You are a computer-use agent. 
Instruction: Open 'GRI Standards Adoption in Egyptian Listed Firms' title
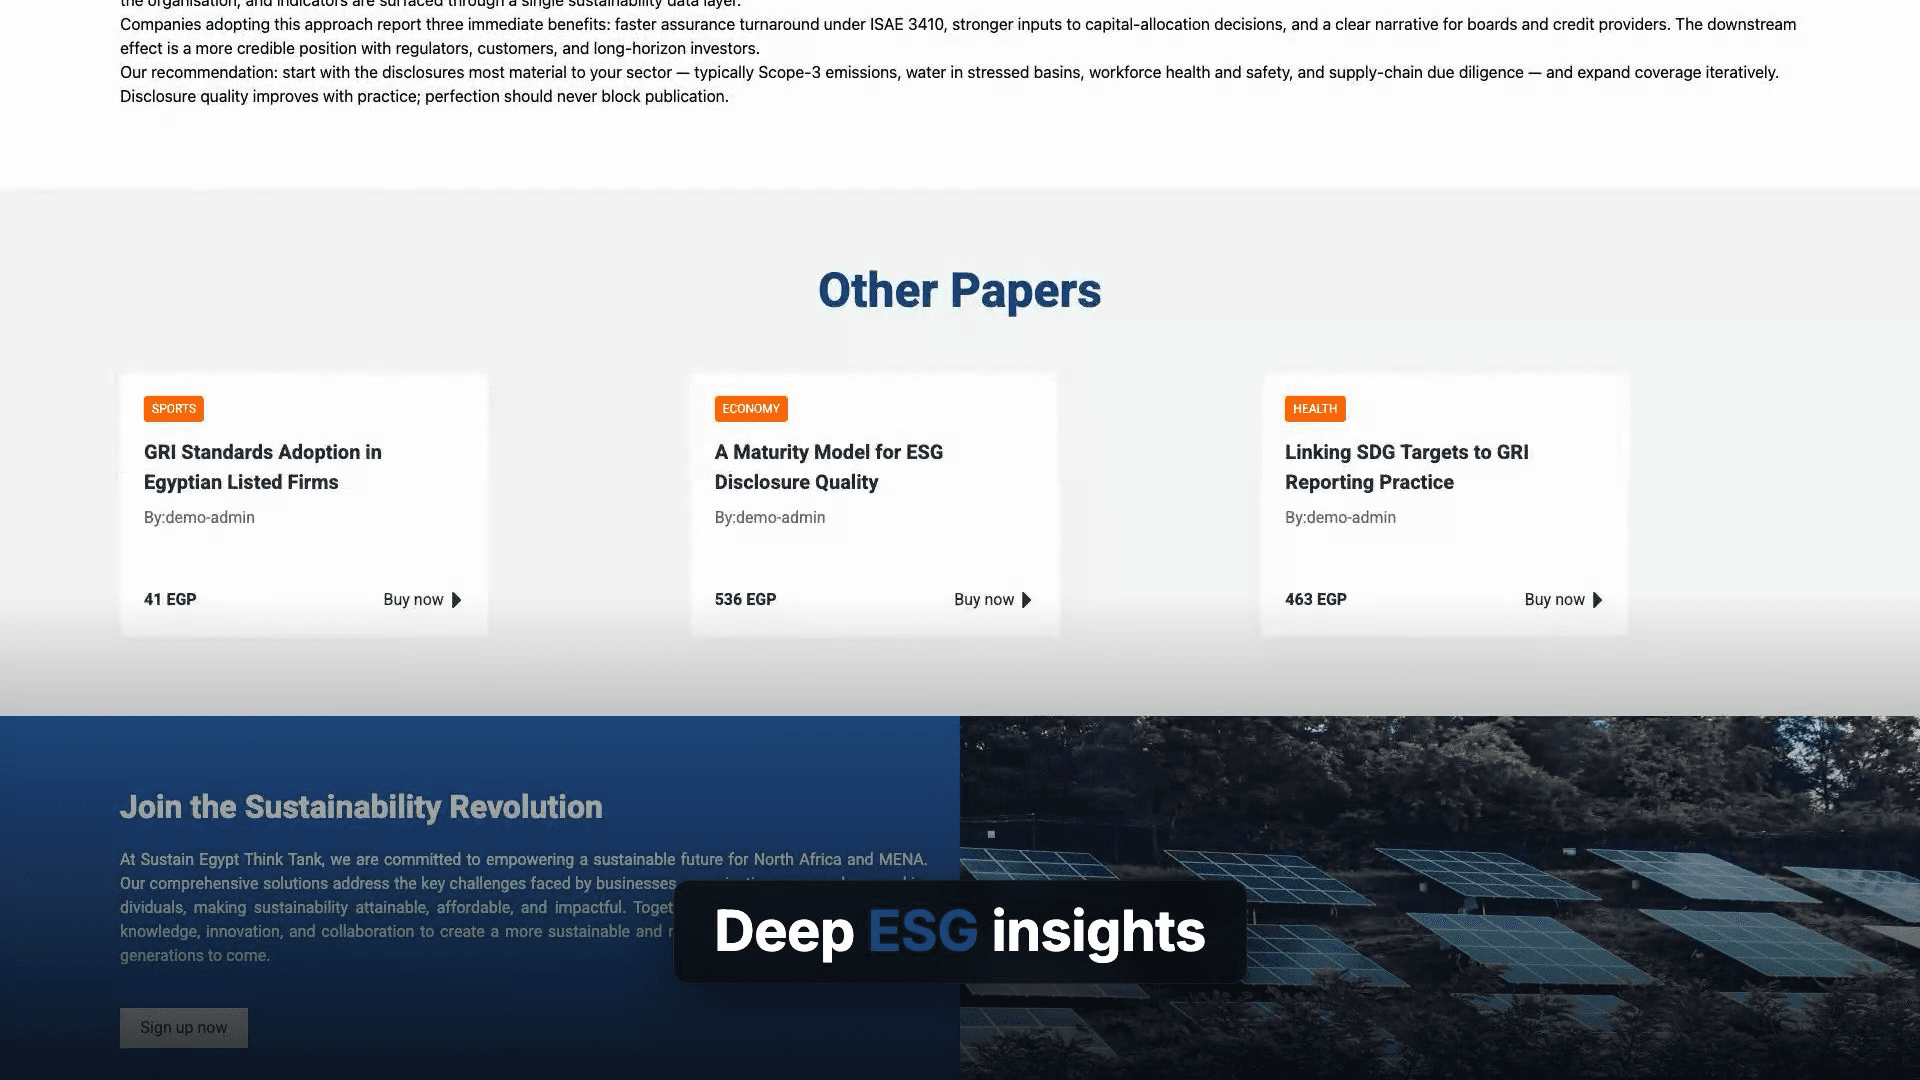(x=263, y=467)
